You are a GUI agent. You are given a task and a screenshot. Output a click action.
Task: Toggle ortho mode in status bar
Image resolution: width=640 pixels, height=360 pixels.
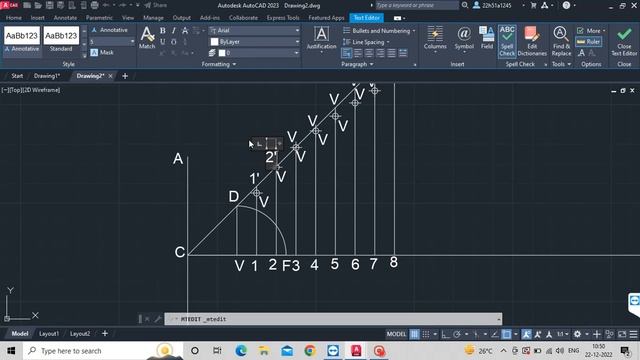(x=445, y=334)
